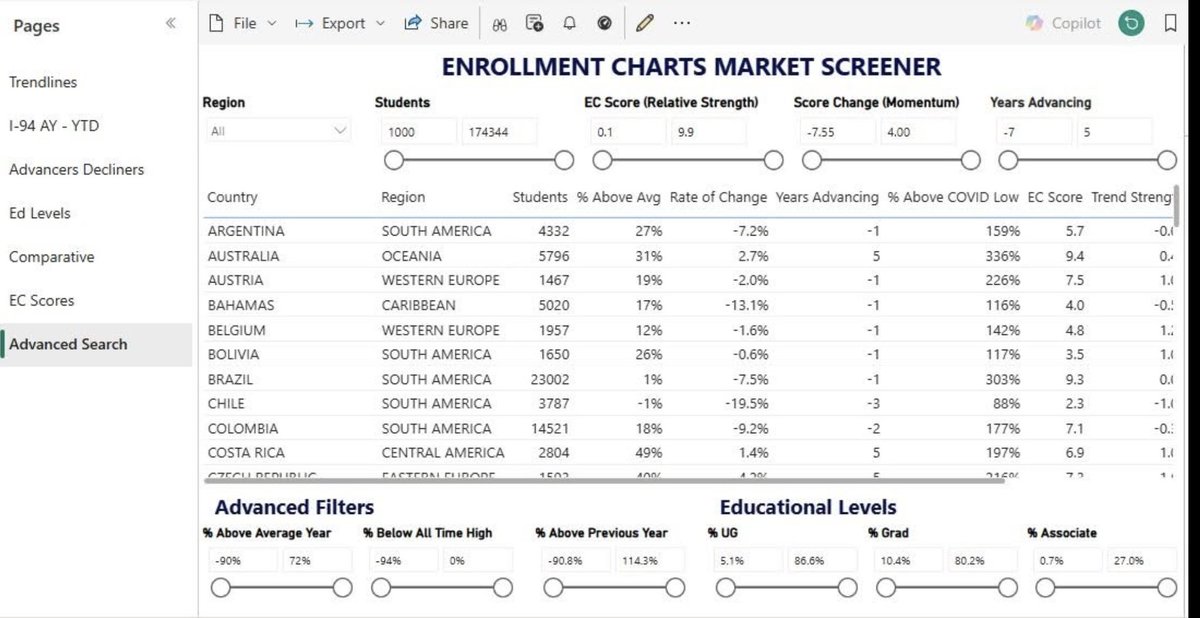Image resolution: width=1200 pixels, height=618 pixels.
Task: Click Score Change minimum field showing -7.55
Action: [x=838, y=131]
